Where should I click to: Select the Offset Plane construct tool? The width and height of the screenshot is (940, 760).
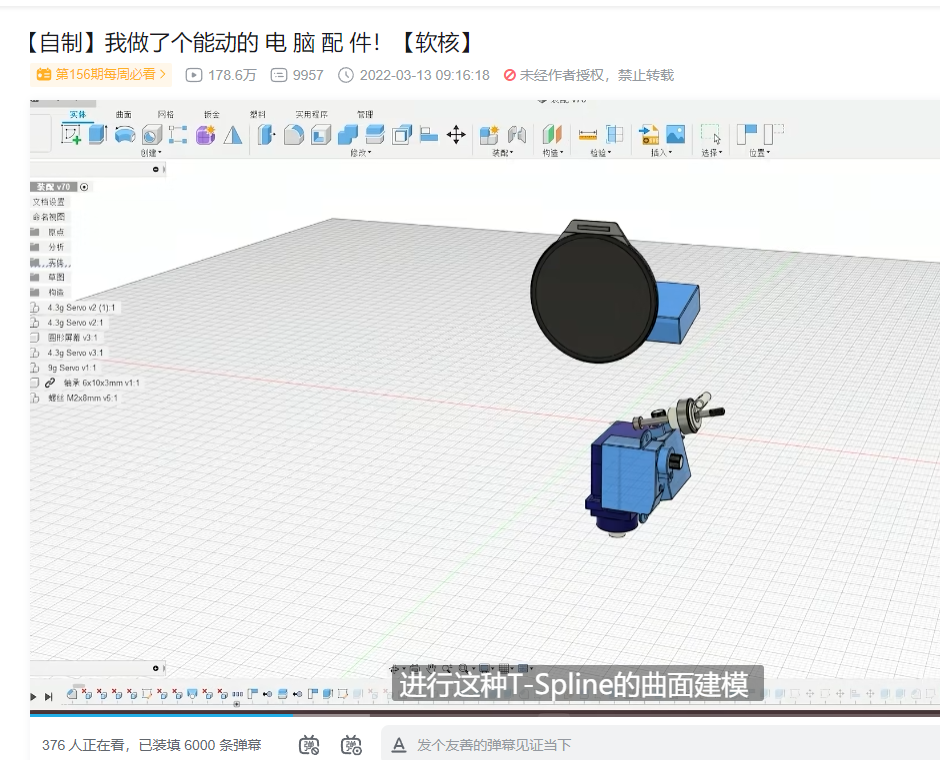click(552, 135)
